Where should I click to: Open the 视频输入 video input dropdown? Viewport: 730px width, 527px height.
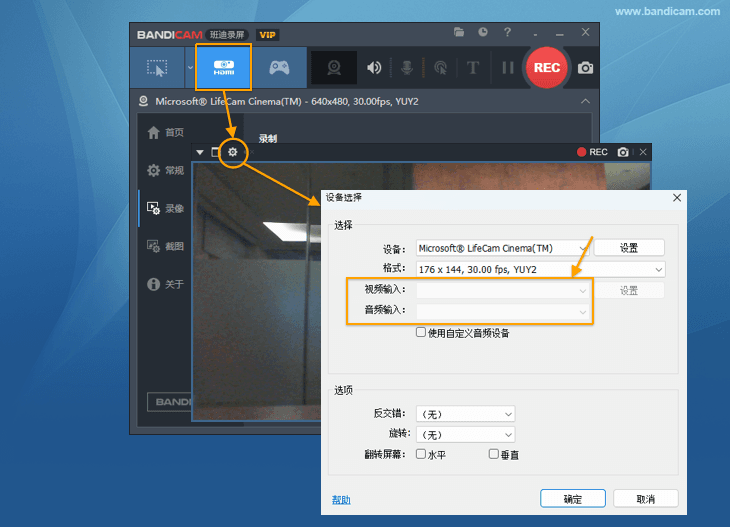[502, 291]
